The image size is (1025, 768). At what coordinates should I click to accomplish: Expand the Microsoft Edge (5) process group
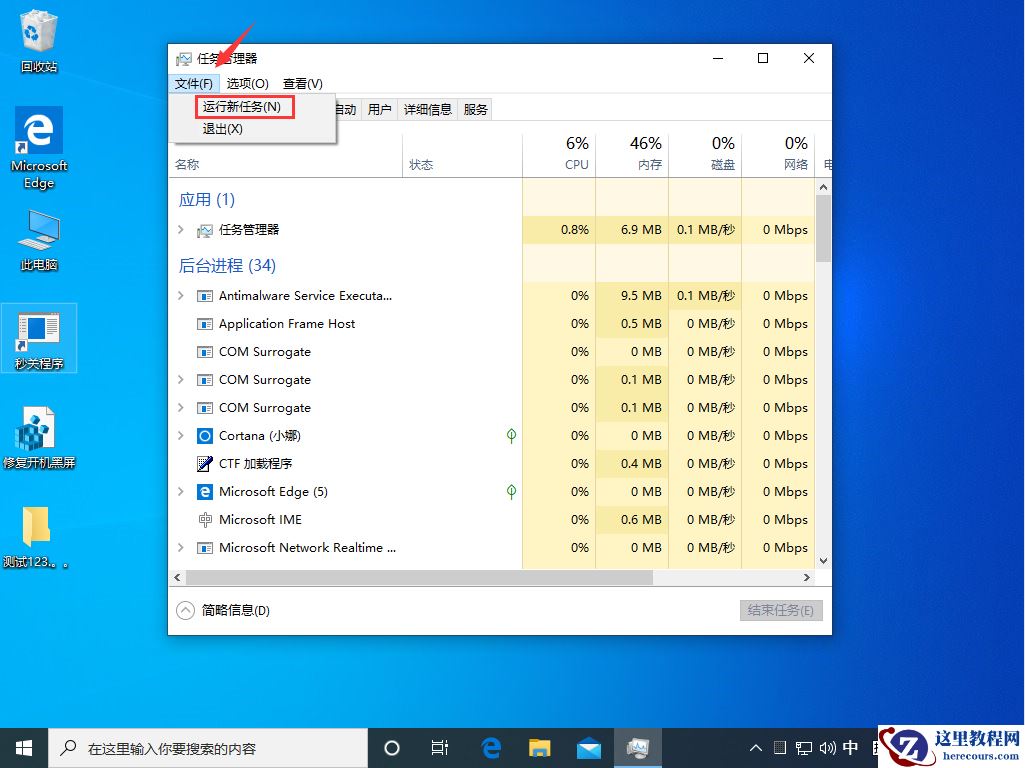(x=181, y=491)
